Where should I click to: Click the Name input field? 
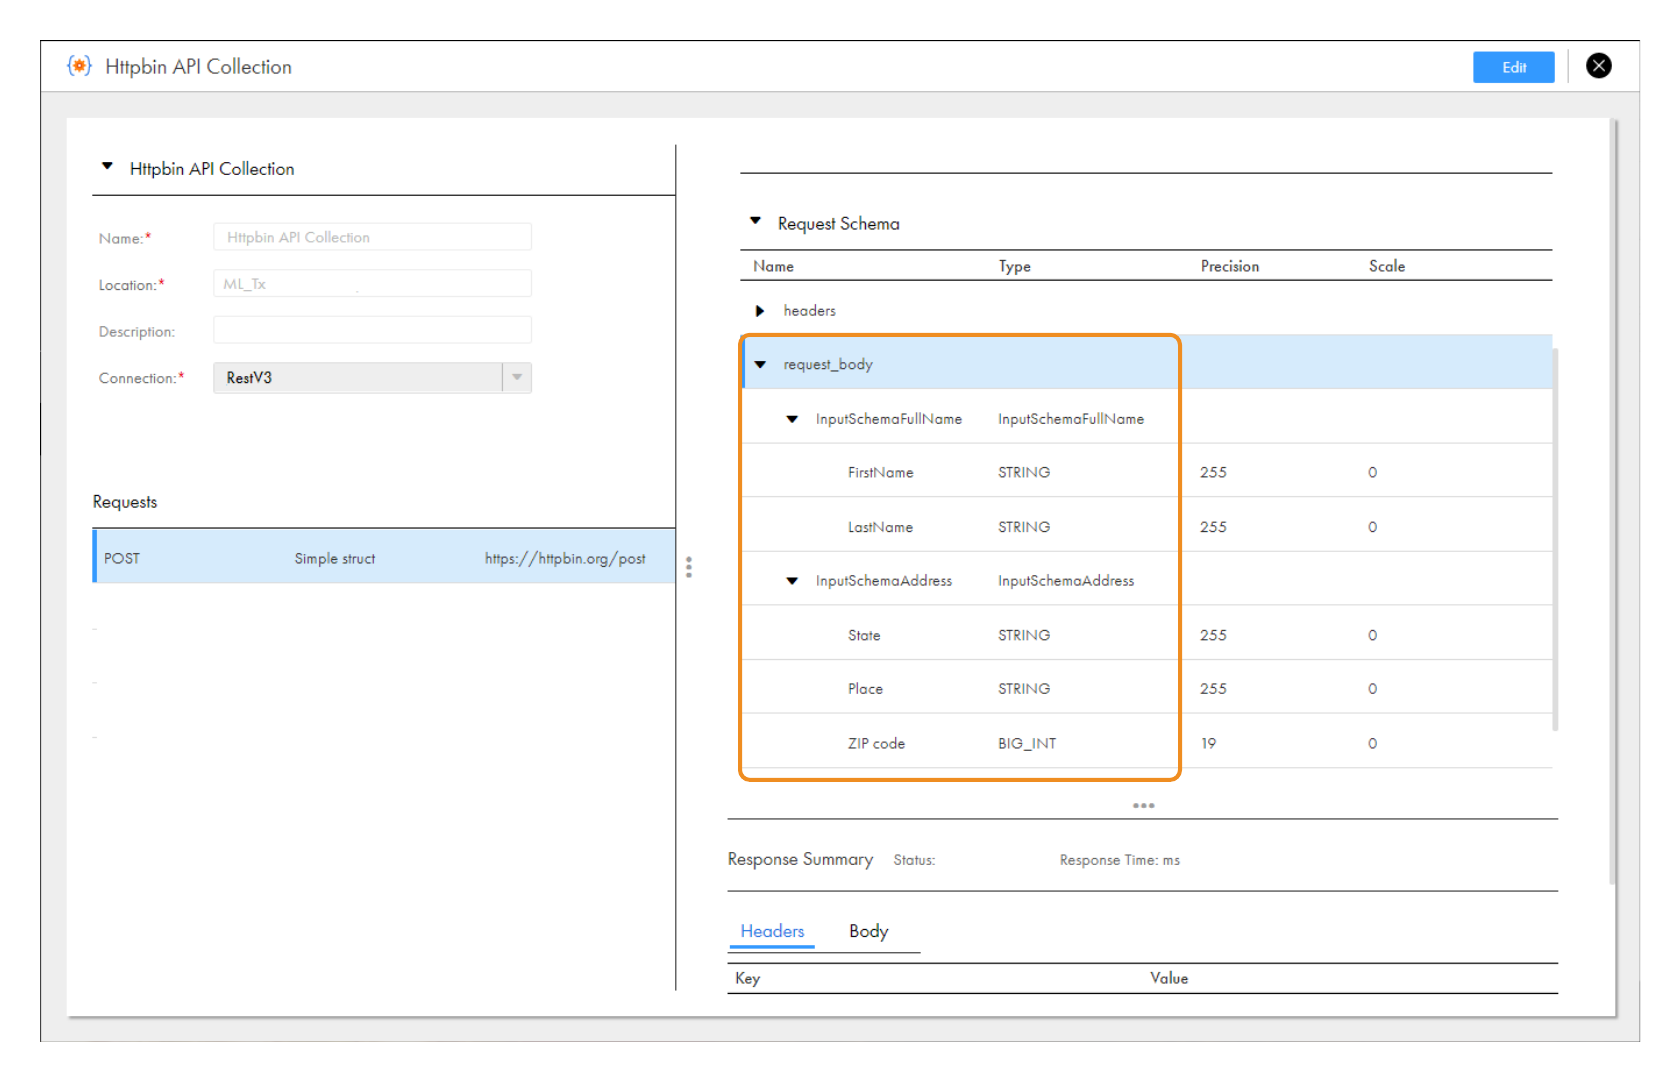(x=372, y=237)
